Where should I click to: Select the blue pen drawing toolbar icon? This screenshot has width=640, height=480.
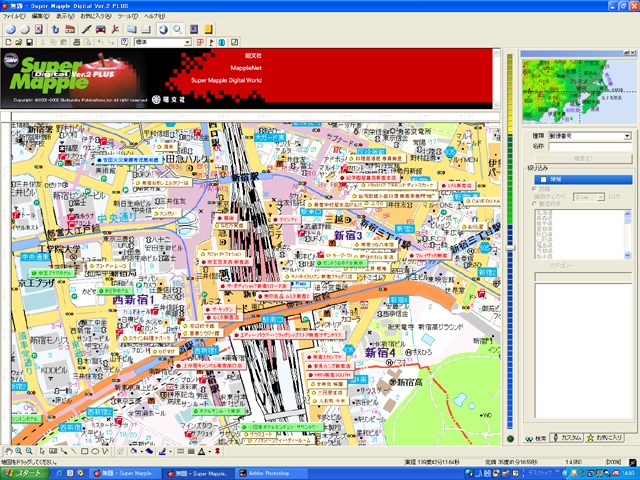[86, 29]
